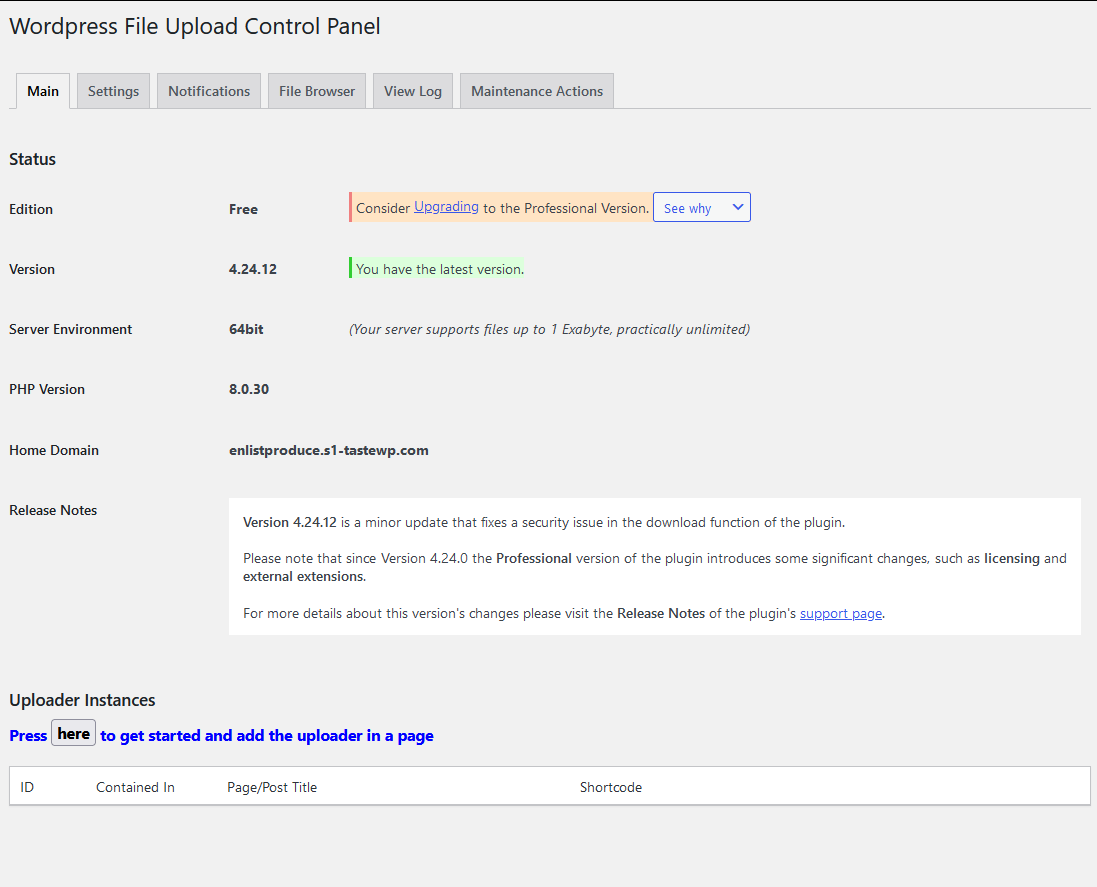
Task: Open the View Log tab
Action: [412, 90]
